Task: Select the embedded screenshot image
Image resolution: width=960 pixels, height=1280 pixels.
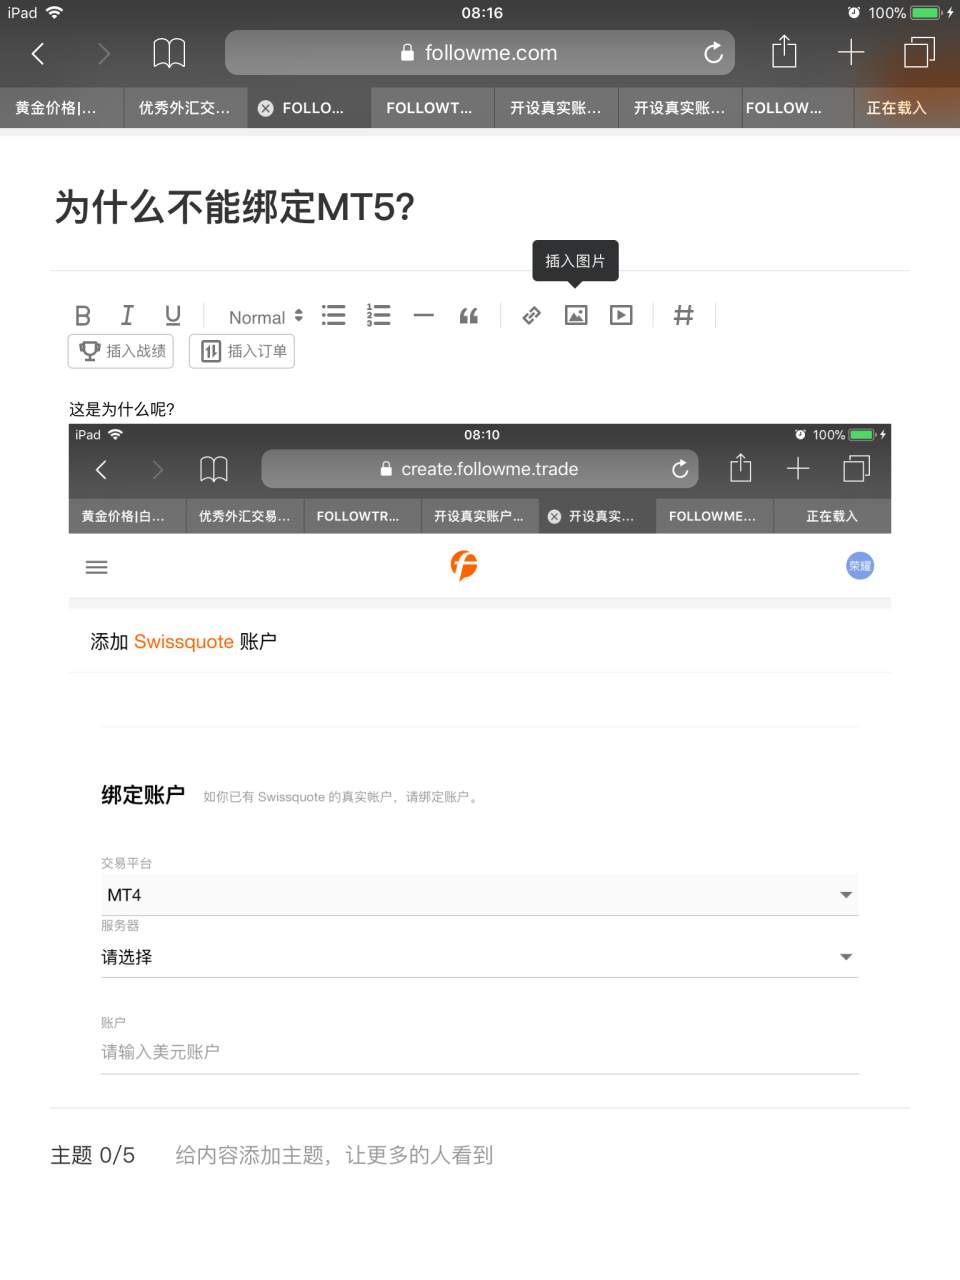Action: click(x=480, y=760)
